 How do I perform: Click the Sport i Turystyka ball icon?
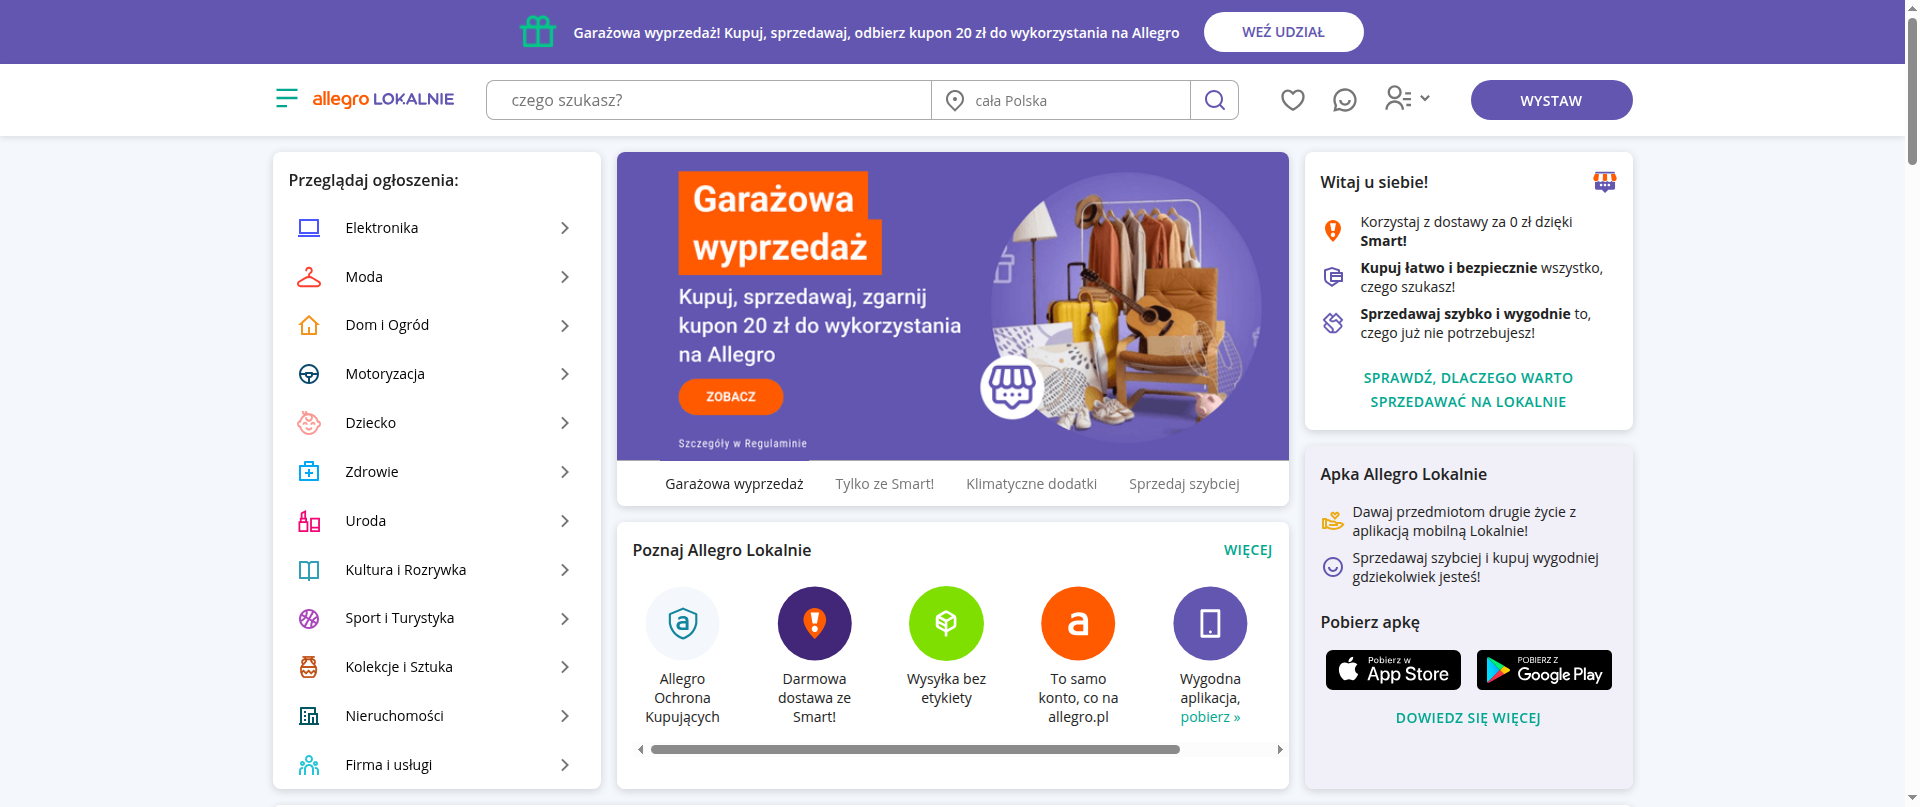pyautogui.click(x=309, y=619)
